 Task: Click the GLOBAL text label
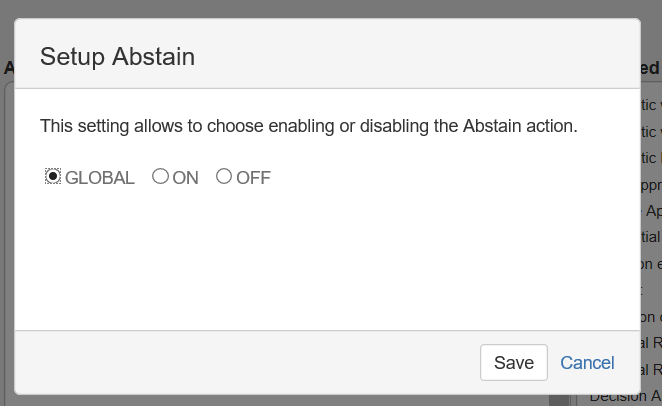pos(99,178)
